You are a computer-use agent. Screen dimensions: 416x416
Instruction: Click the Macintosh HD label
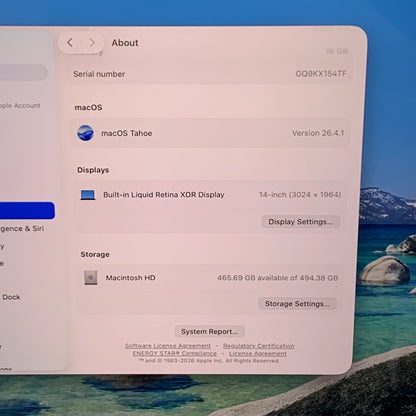pos(131,278)
